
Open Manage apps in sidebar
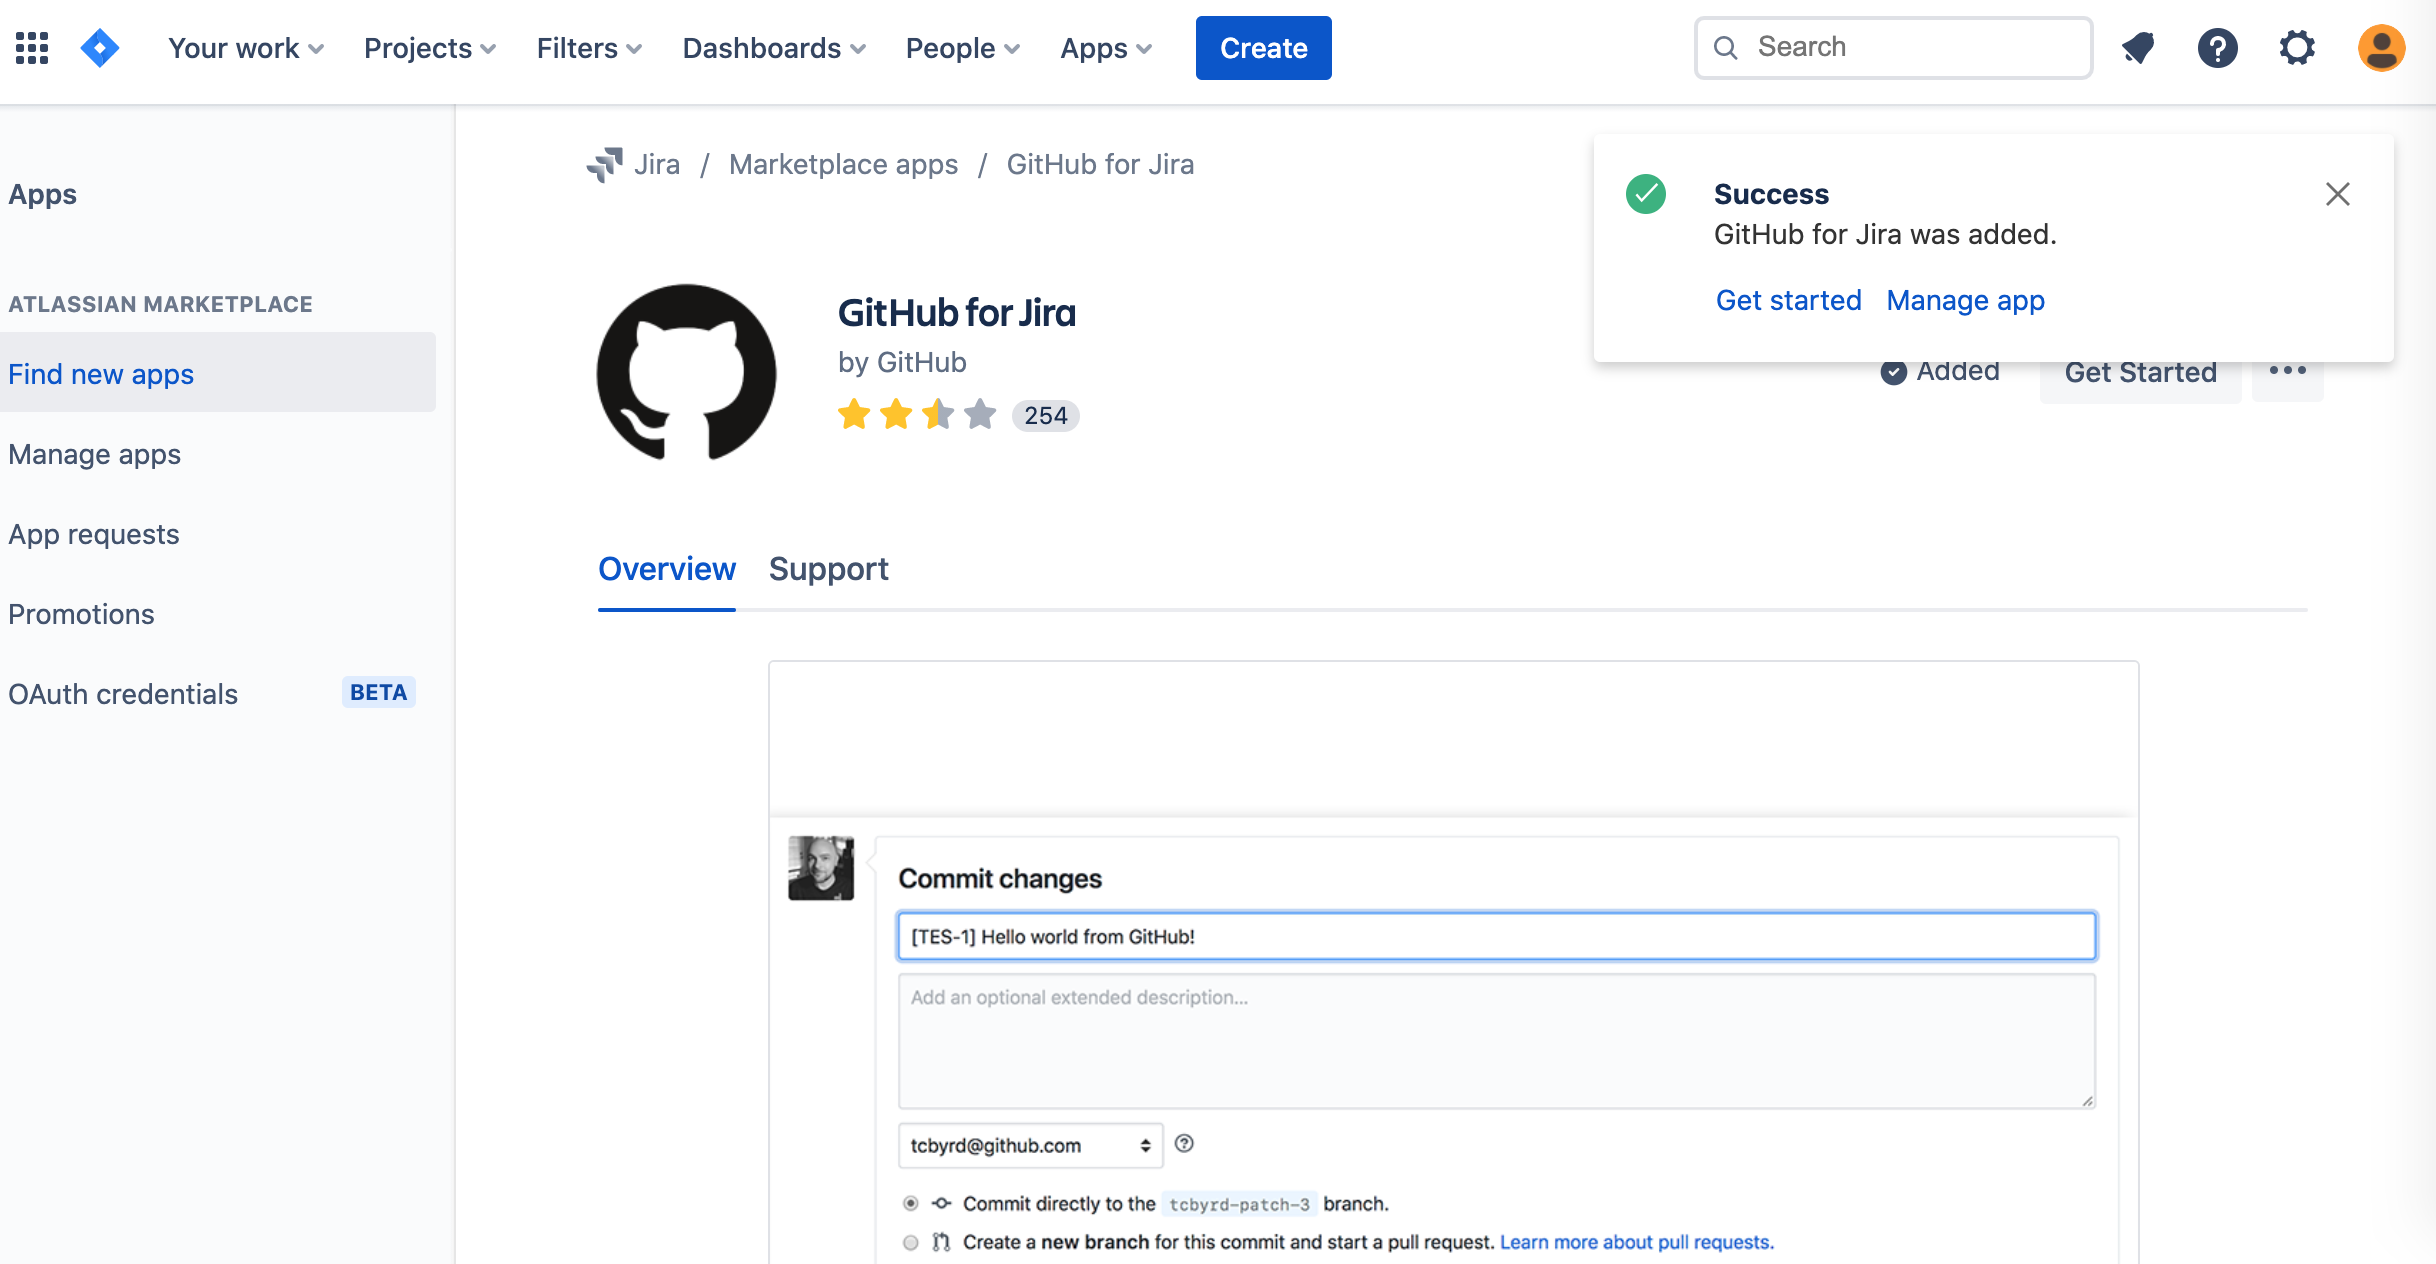click(x=95, y=454)
